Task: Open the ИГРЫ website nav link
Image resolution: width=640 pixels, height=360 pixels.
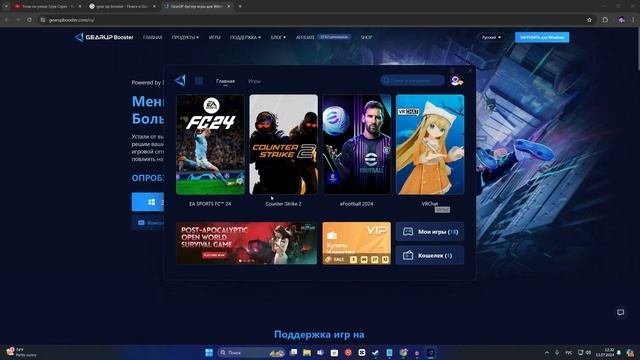Action: tap(214, 37)
